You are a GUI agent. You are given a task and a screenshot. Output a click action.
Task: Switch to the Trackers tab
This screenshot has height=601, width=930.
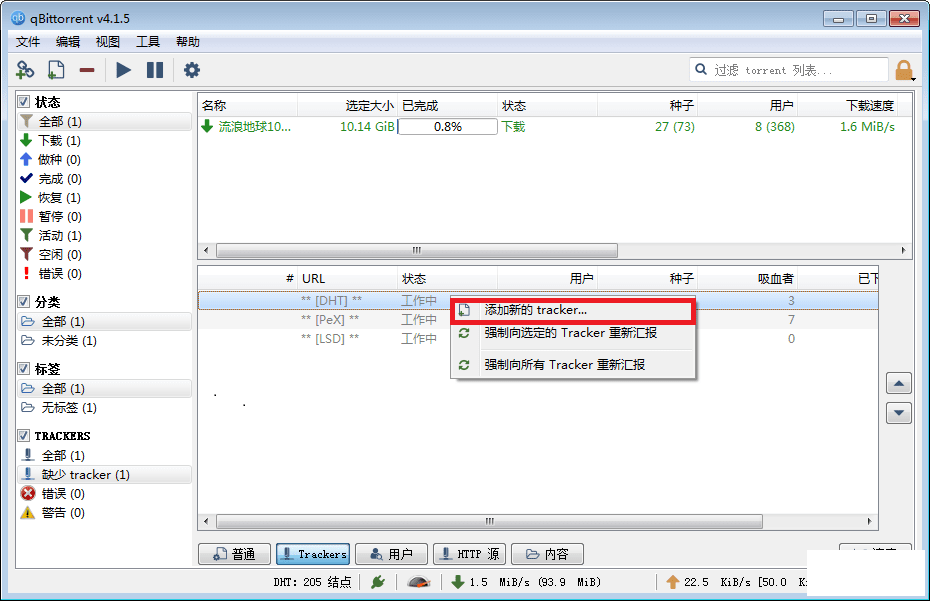tap(313, 554)
